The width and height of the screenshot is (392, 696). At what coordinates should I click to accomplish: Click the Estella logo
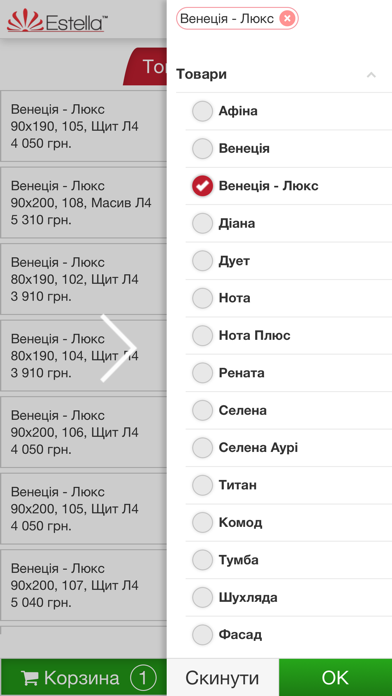pyautogui.click(x=58, y=21)
